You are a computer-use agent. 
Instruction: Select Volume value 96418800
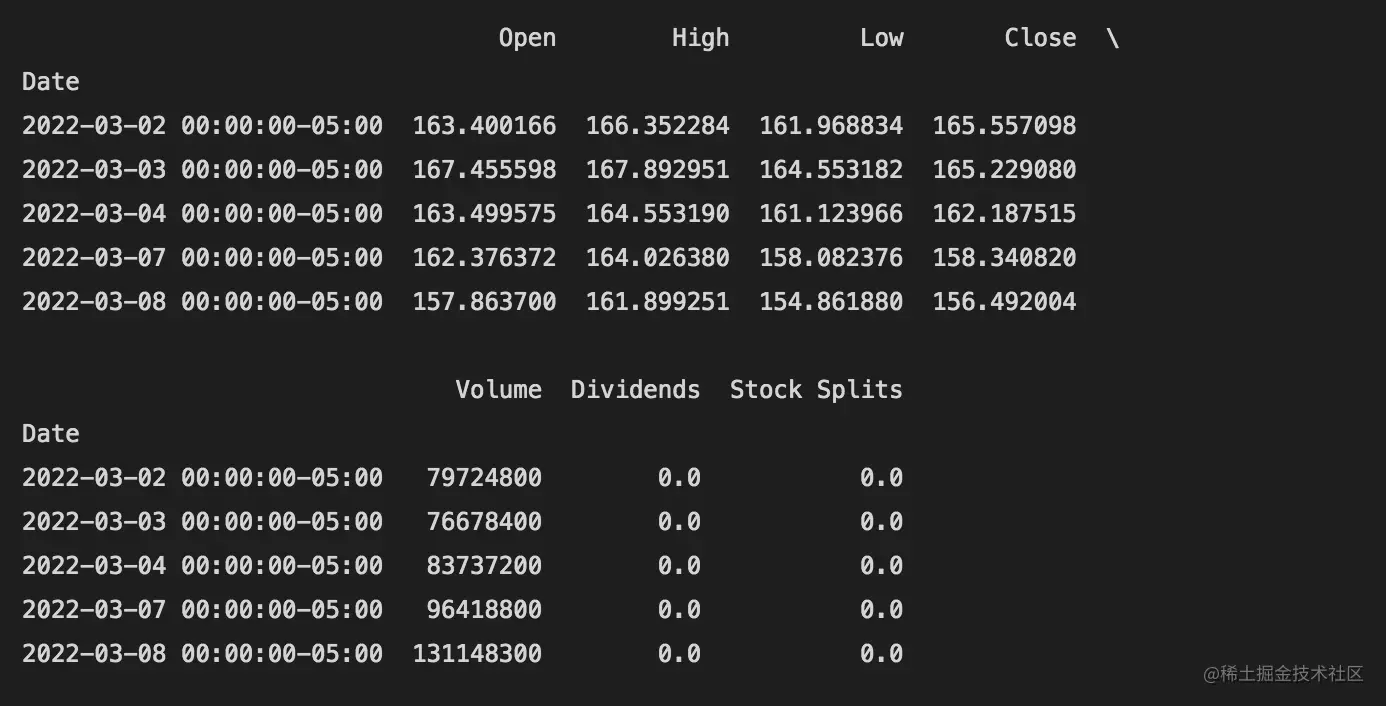[484, 610]
